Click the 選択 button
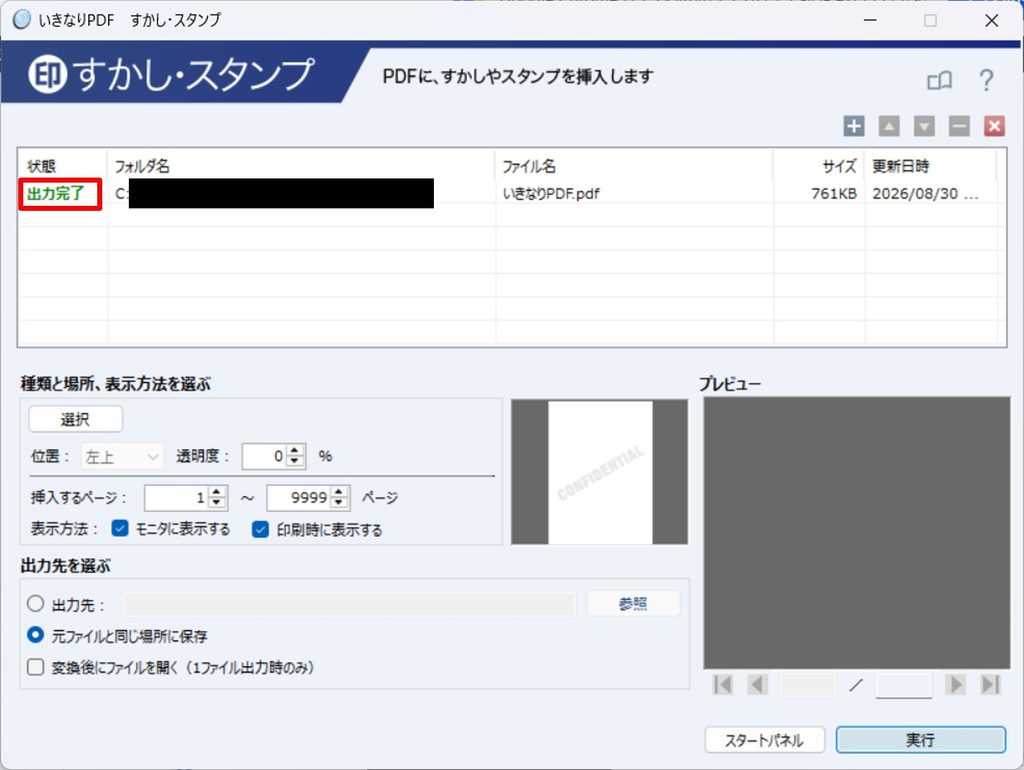 [75, 419]
